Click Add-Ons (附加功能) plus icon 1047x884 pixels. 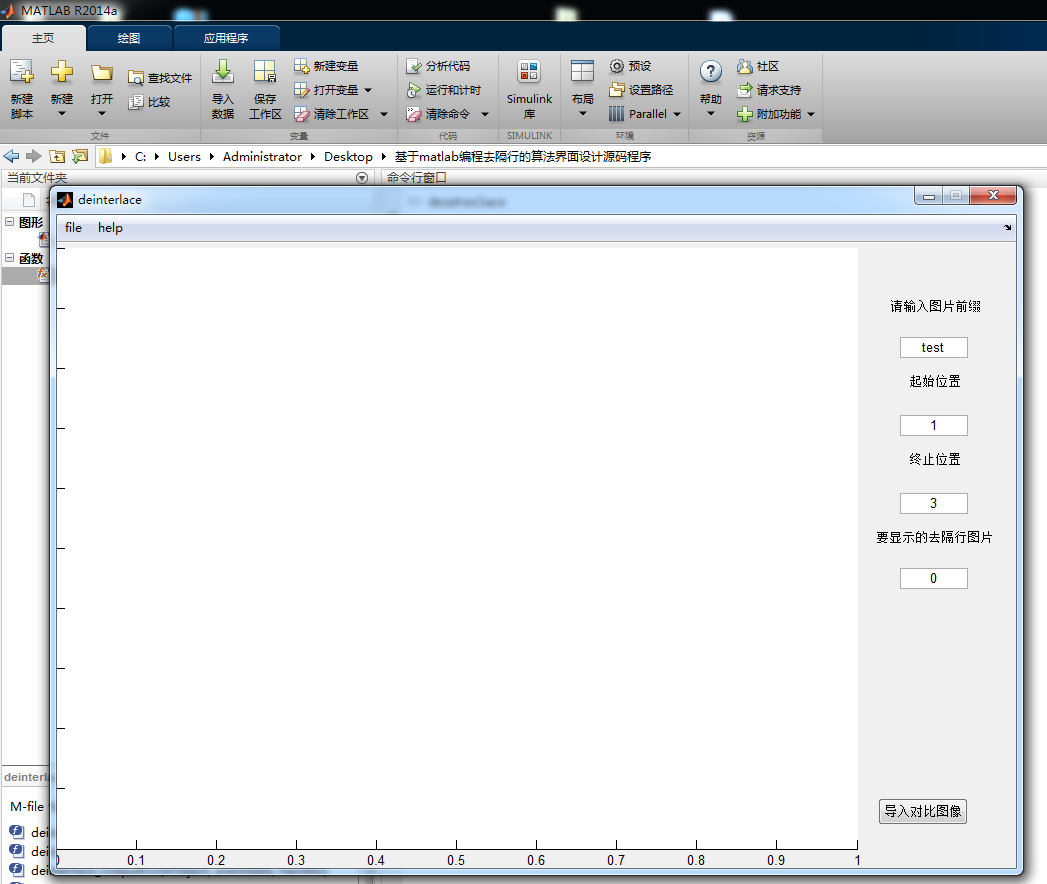745,114
